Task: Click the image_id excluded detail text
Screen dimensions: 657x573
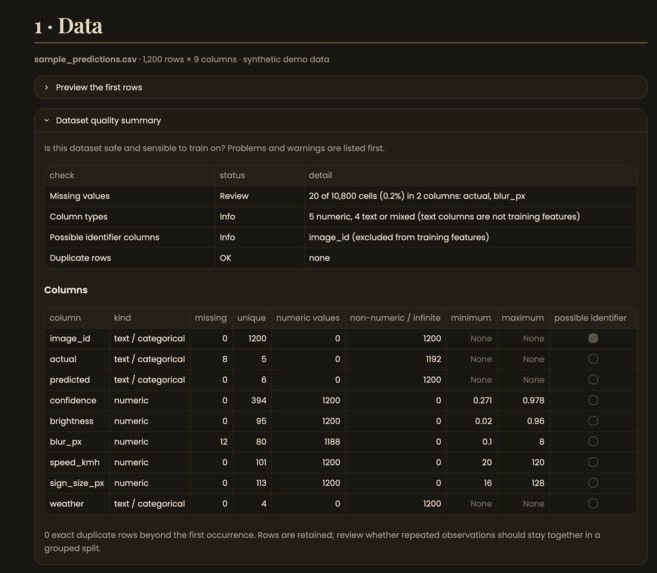Action: [x=399, y=237]
